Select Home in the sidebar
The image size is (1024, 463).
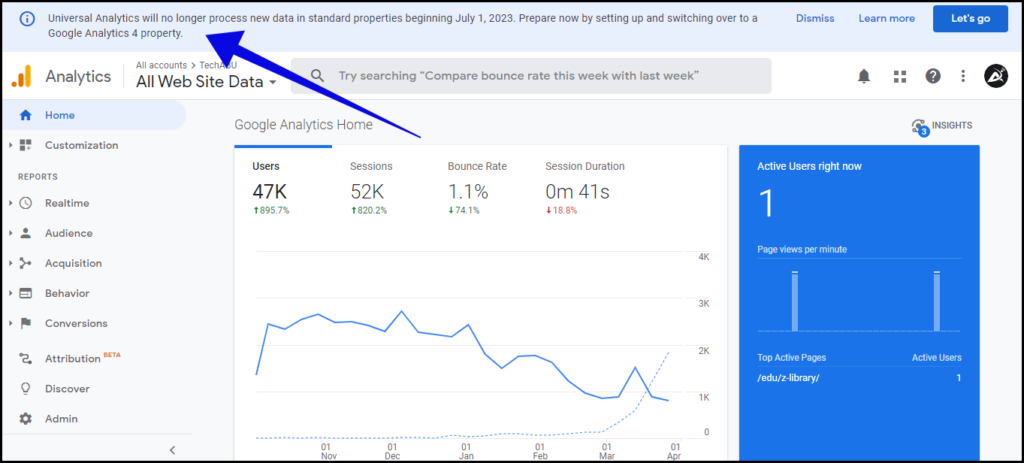click(93, 116)
